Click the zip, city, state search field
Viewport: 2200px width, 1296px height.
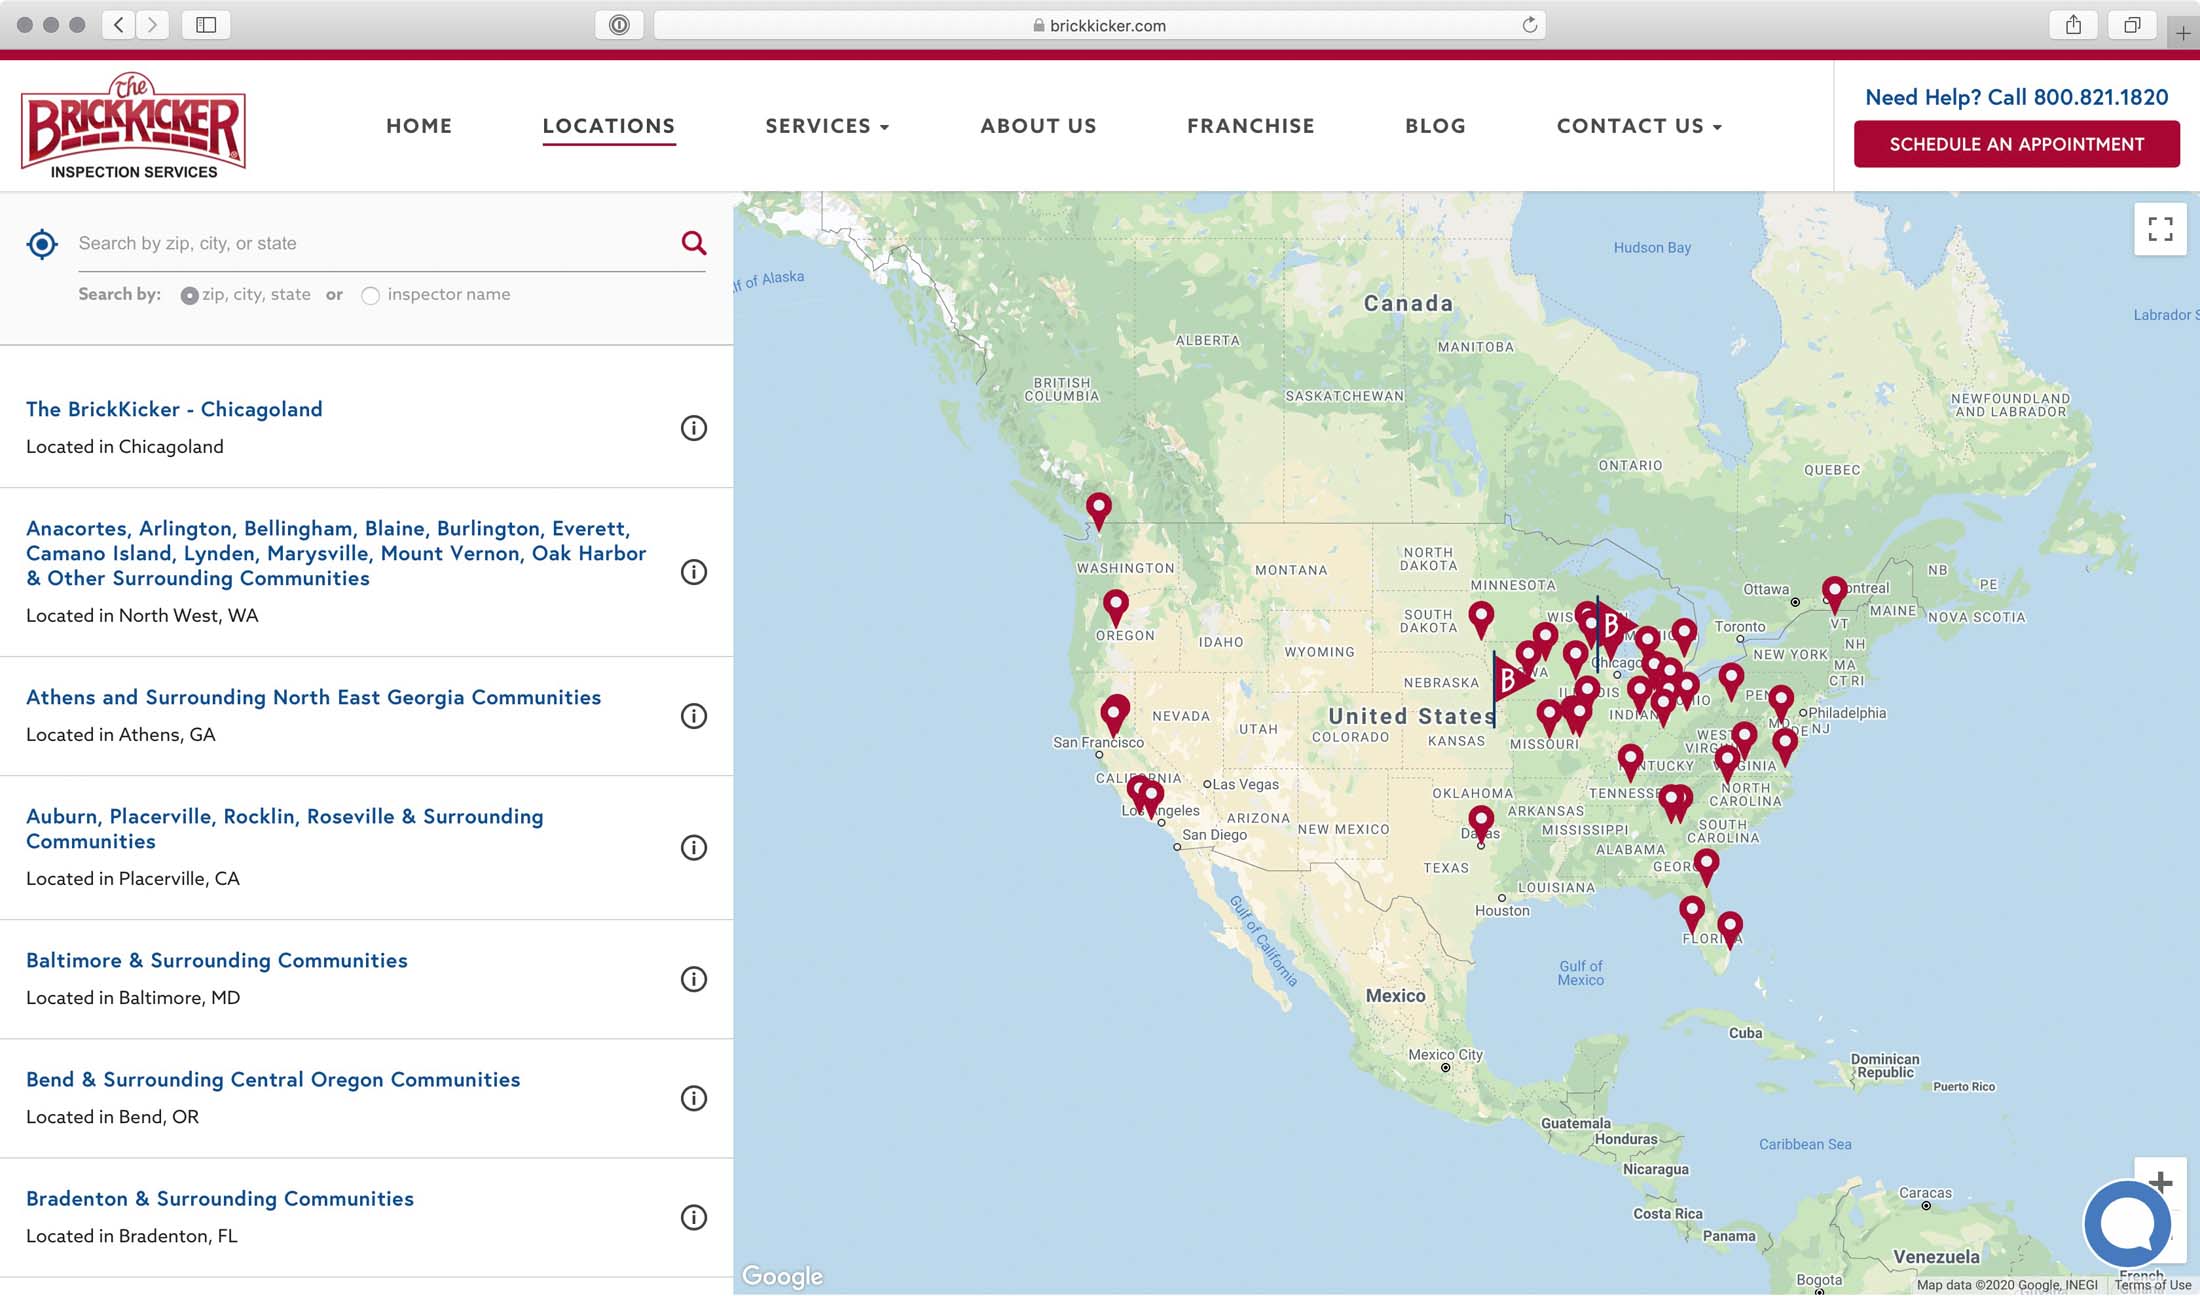tap(370, 243)
